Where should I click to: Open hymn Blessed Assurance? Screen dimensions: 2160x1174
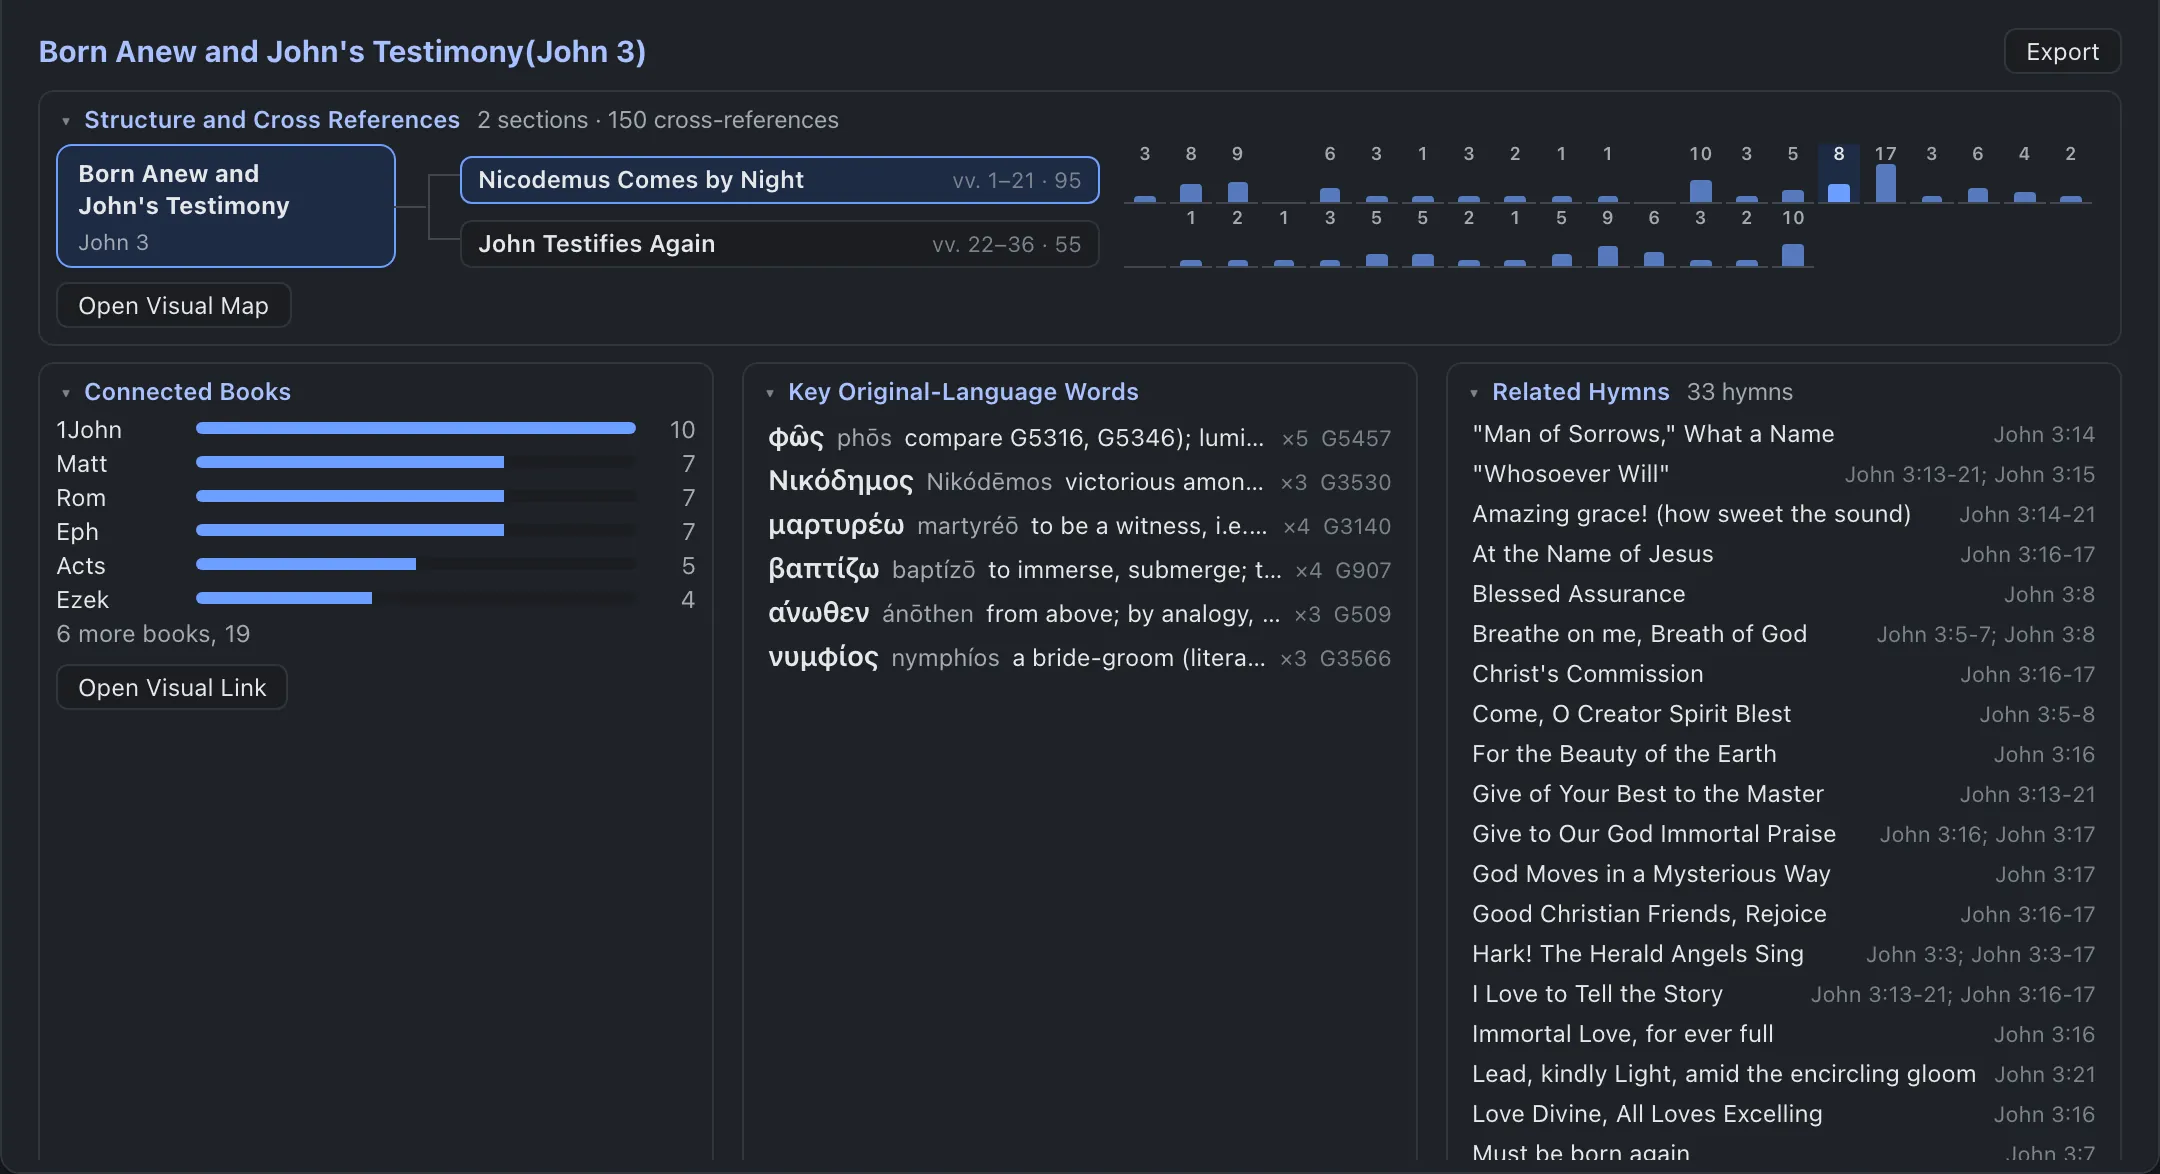click(x=1783, y=594)
